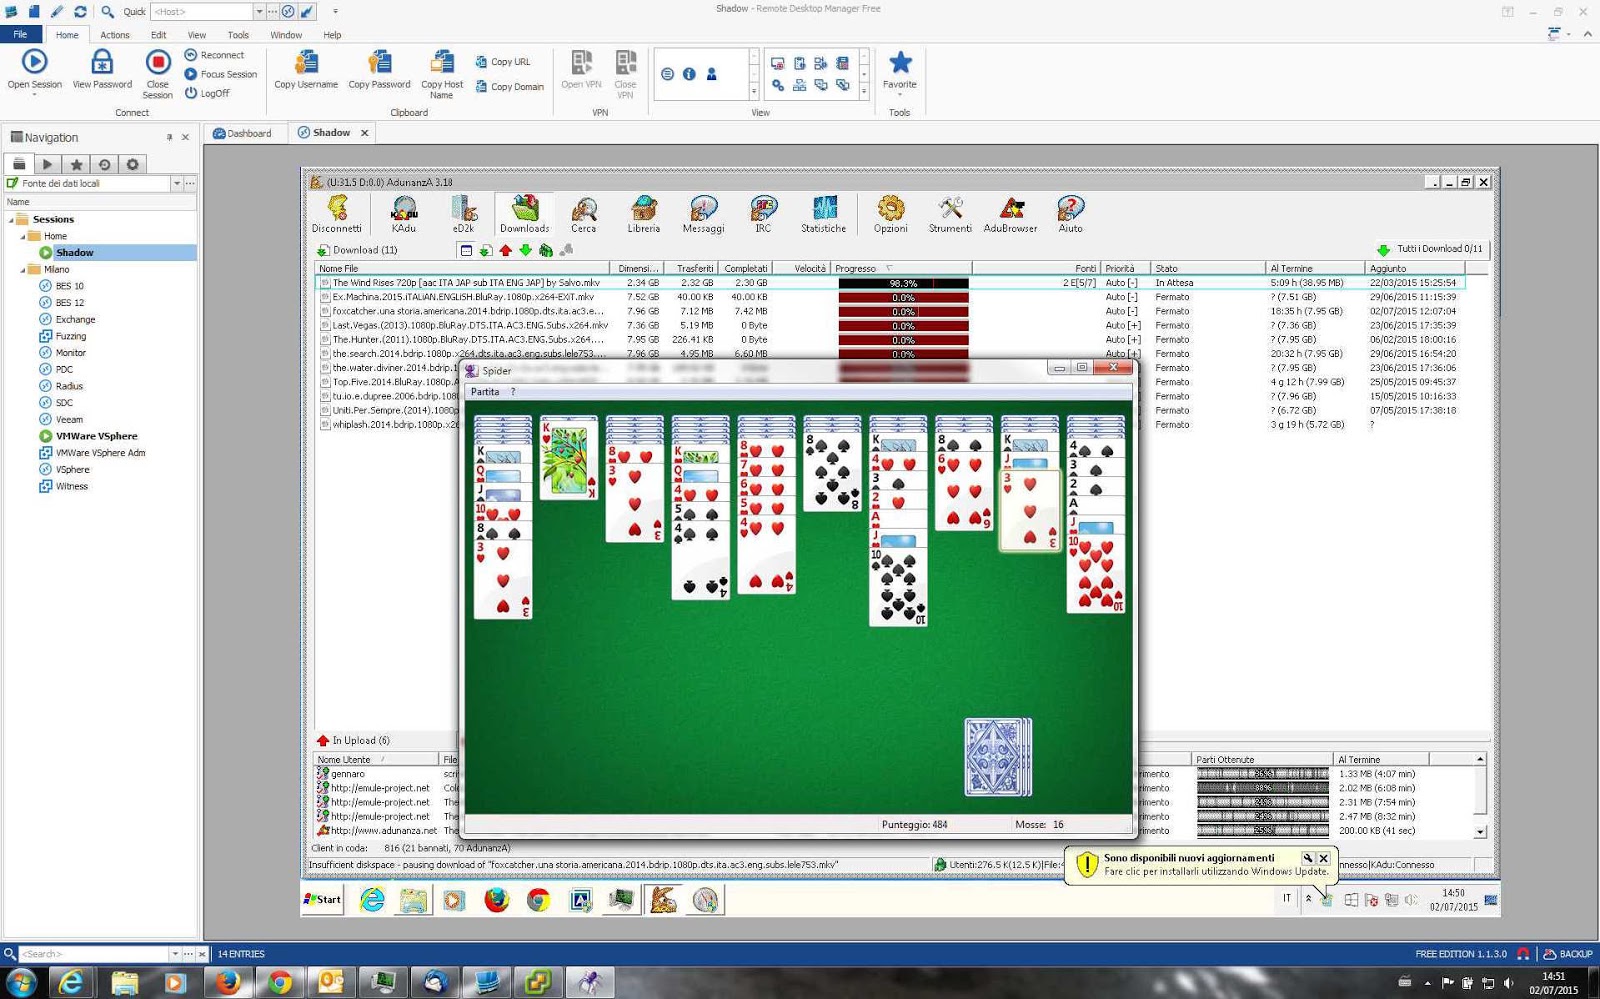Viewport: 1600px width, 999px height.
Task: Close the Shadow session tab
Action: [x=365, y=133]
